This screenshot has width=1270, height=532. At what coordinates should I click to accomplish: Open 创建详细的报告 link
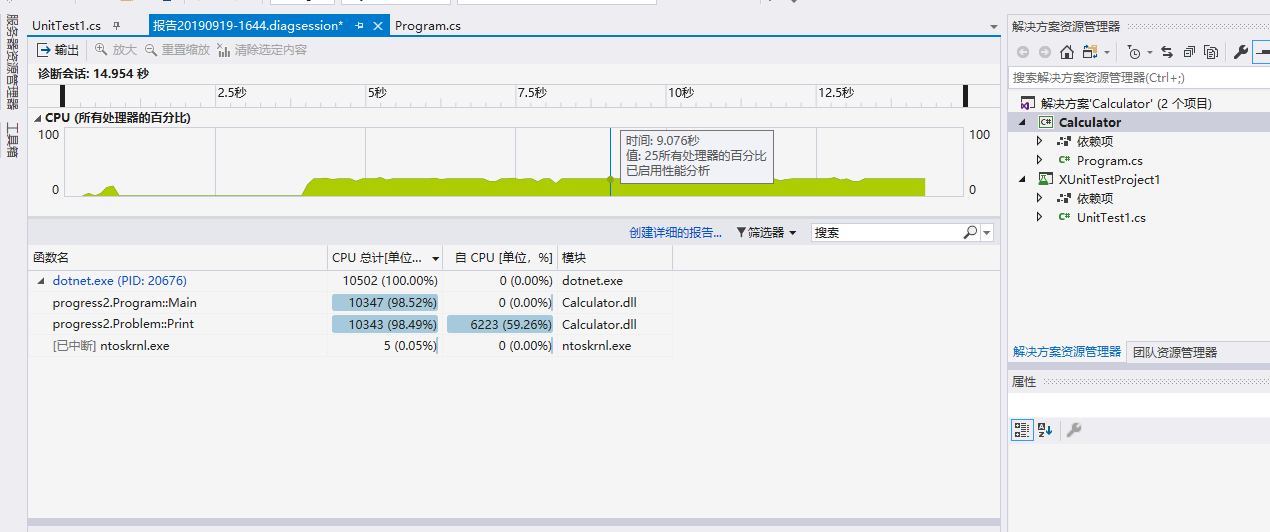[675, 232]
